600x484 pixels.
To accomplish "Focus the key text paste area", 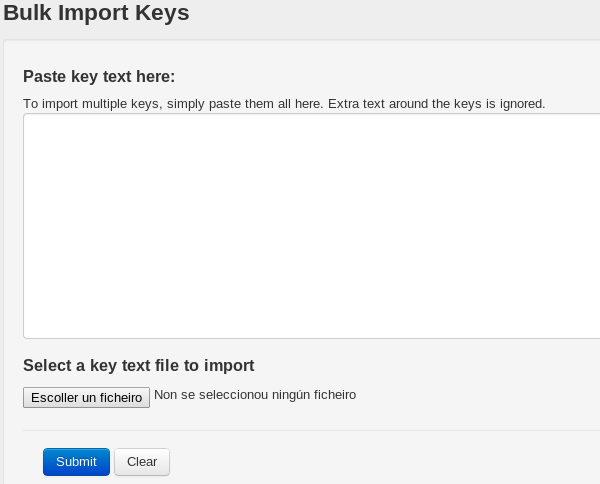I will [311, 225].
